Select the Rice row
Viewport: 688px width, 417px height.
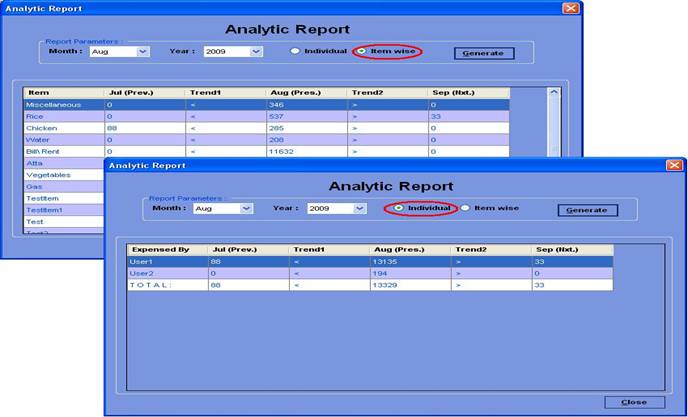click(267, 117)
